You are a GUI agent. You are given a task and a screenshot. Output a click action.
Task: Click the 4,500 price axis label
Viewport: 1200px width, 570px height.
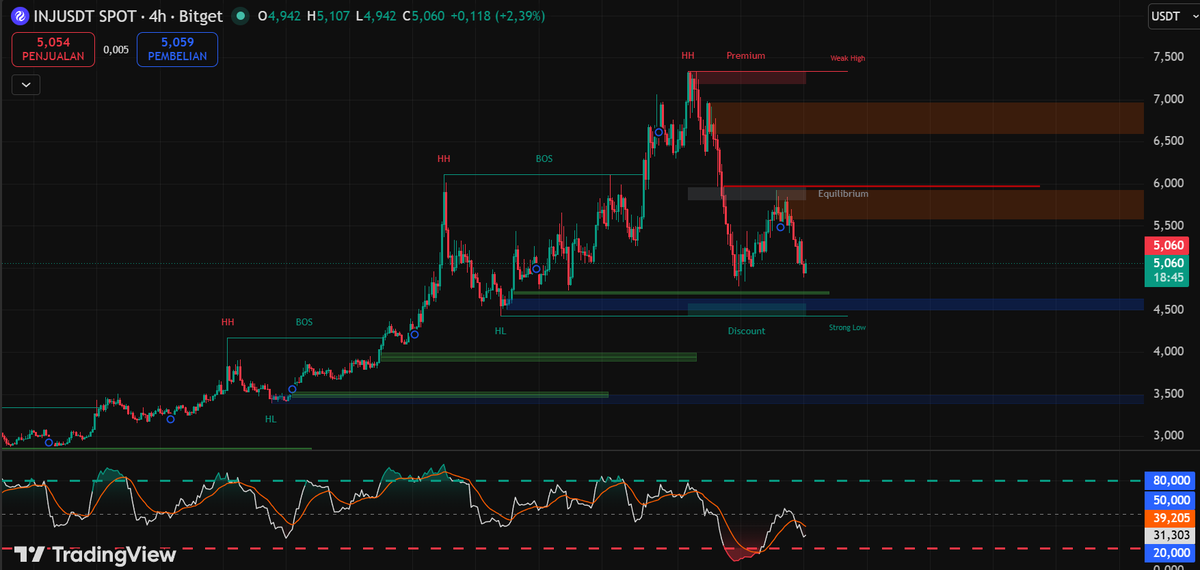[1167, 310]
